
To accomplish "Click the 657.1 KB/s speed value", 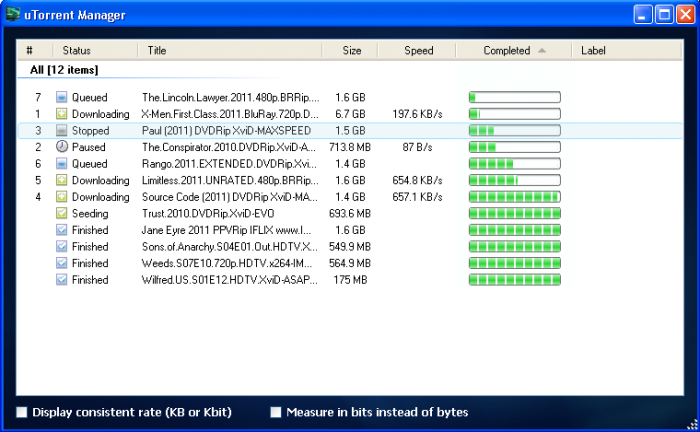I will [417, 197].
